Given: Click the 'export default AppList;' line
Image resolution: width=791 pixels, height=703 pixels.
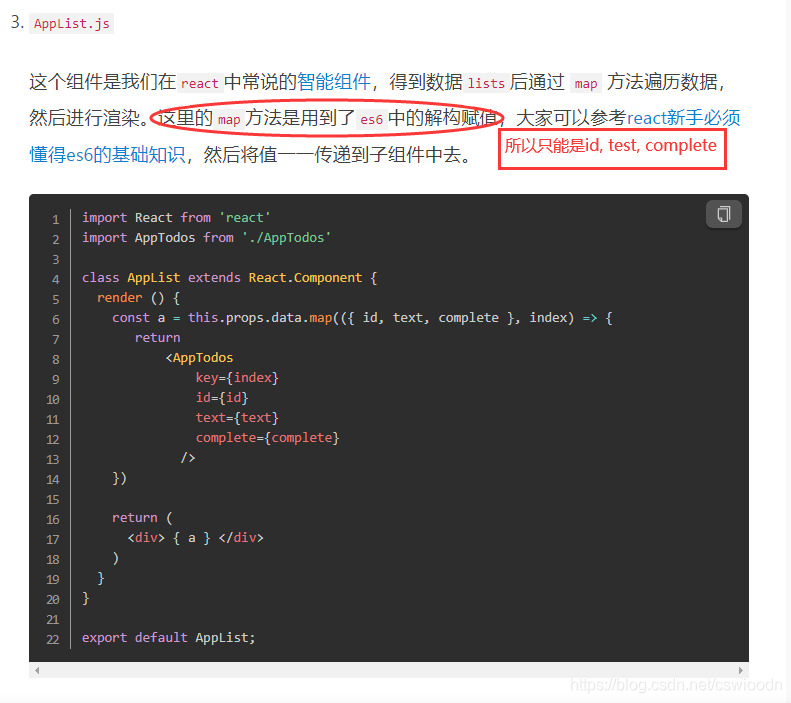Looking at the screenshot, I should point(168,637).
